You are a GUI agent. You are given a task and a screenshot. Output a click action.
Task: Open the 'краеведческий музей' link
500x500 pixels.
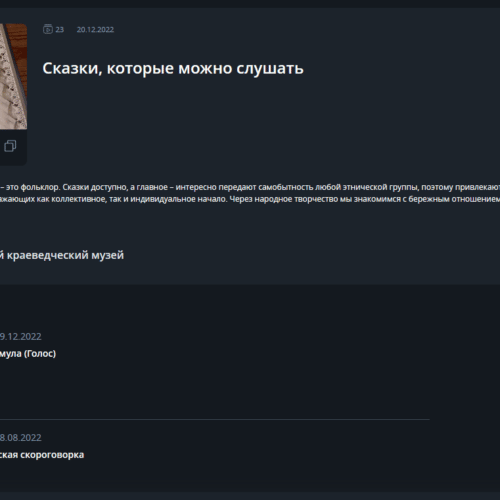65,255
